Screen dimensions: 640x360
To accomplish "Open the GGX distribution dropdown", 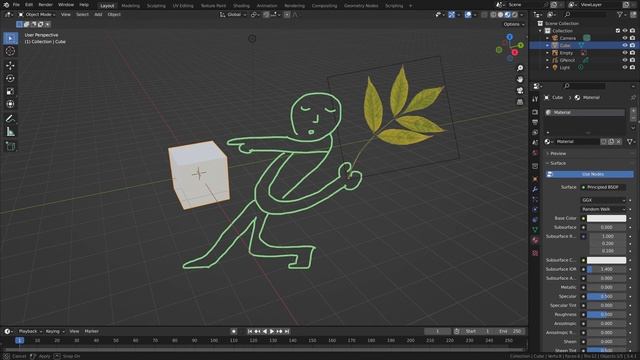I will point(603,200).
